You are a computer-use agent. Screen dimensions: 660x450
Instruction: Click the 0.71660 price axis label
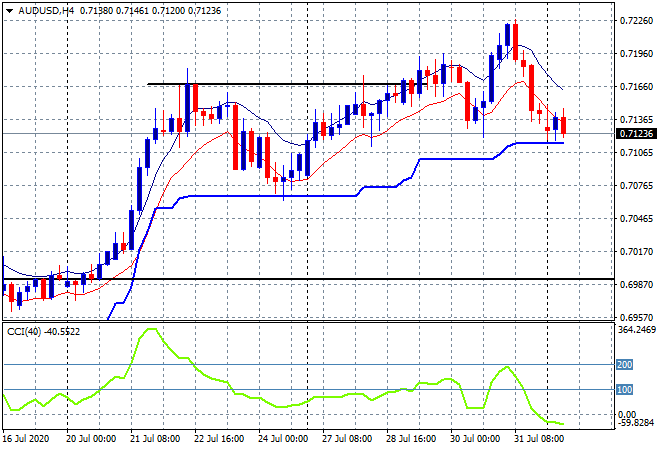[x=636, y=87]
